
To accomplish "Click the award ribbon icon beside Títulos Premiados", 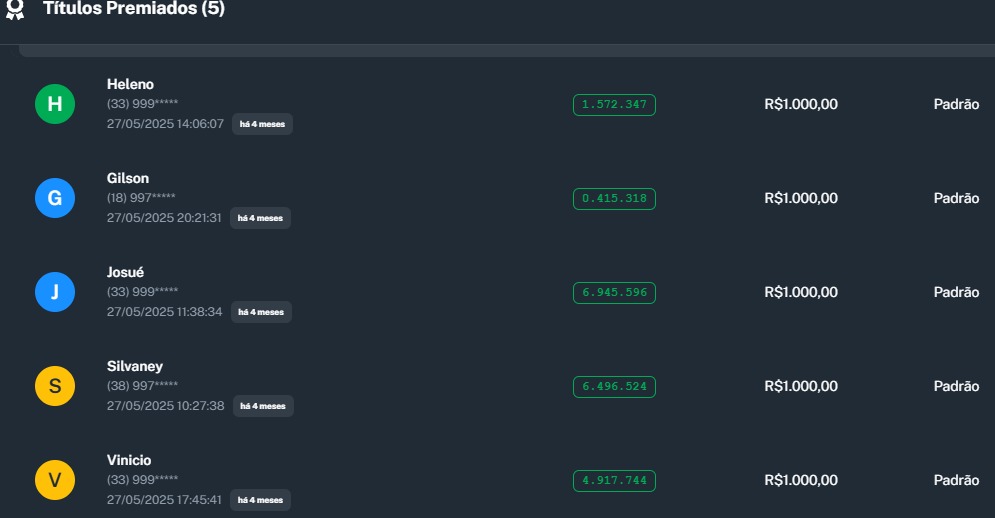I will 14,10.
